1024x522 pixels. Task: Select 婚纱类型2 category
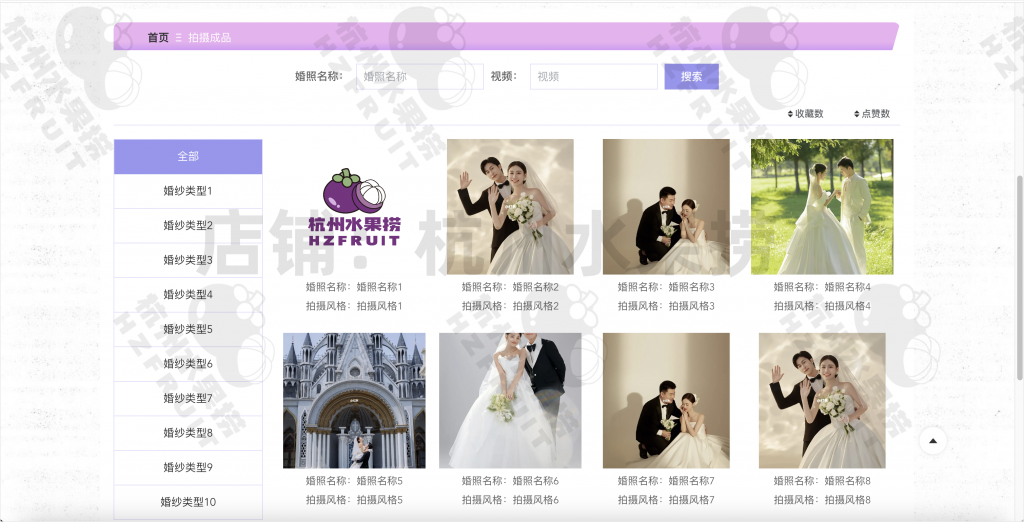click(188, 225)
